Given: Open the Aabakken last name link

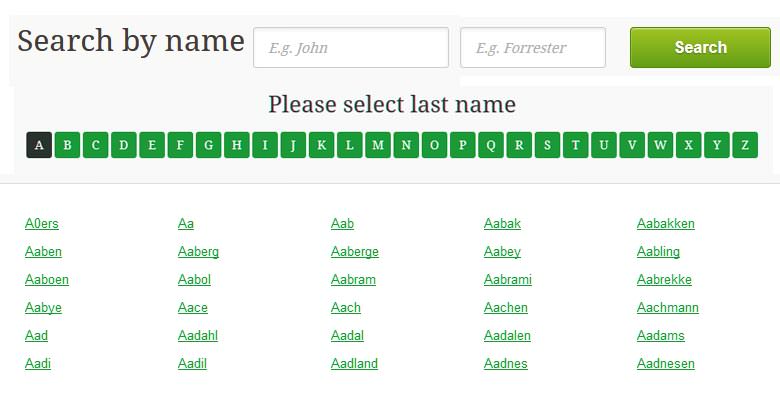Looking at the screenshot, I should click(x=665, y=224).
